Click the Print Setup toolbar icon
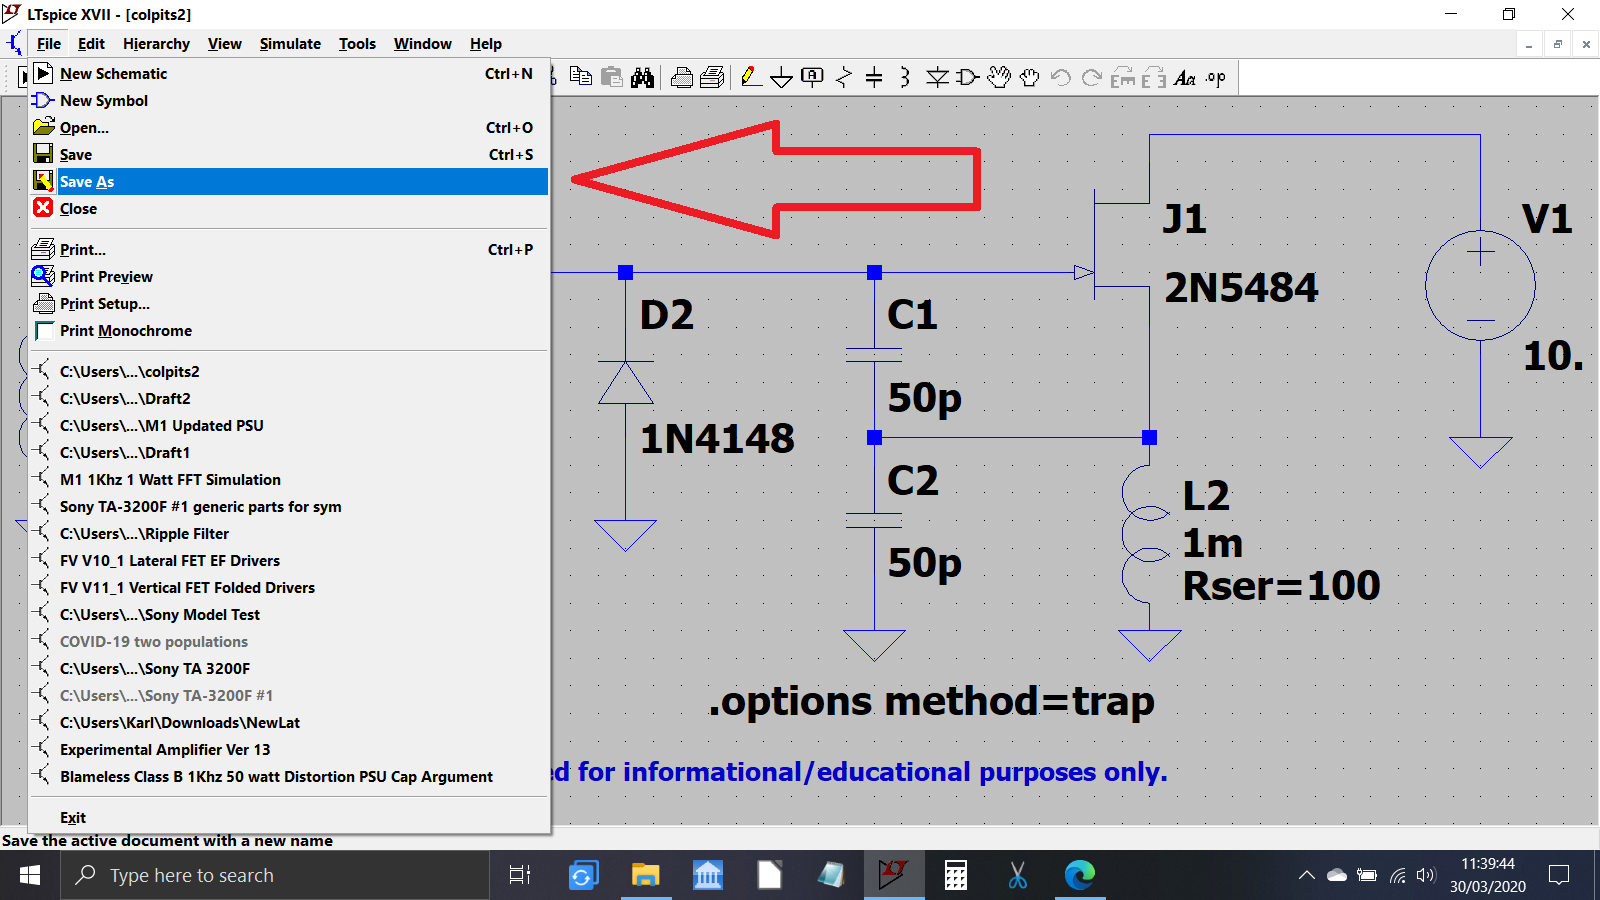This screenshot has width=1600, height=900. [x=712, y=77]
